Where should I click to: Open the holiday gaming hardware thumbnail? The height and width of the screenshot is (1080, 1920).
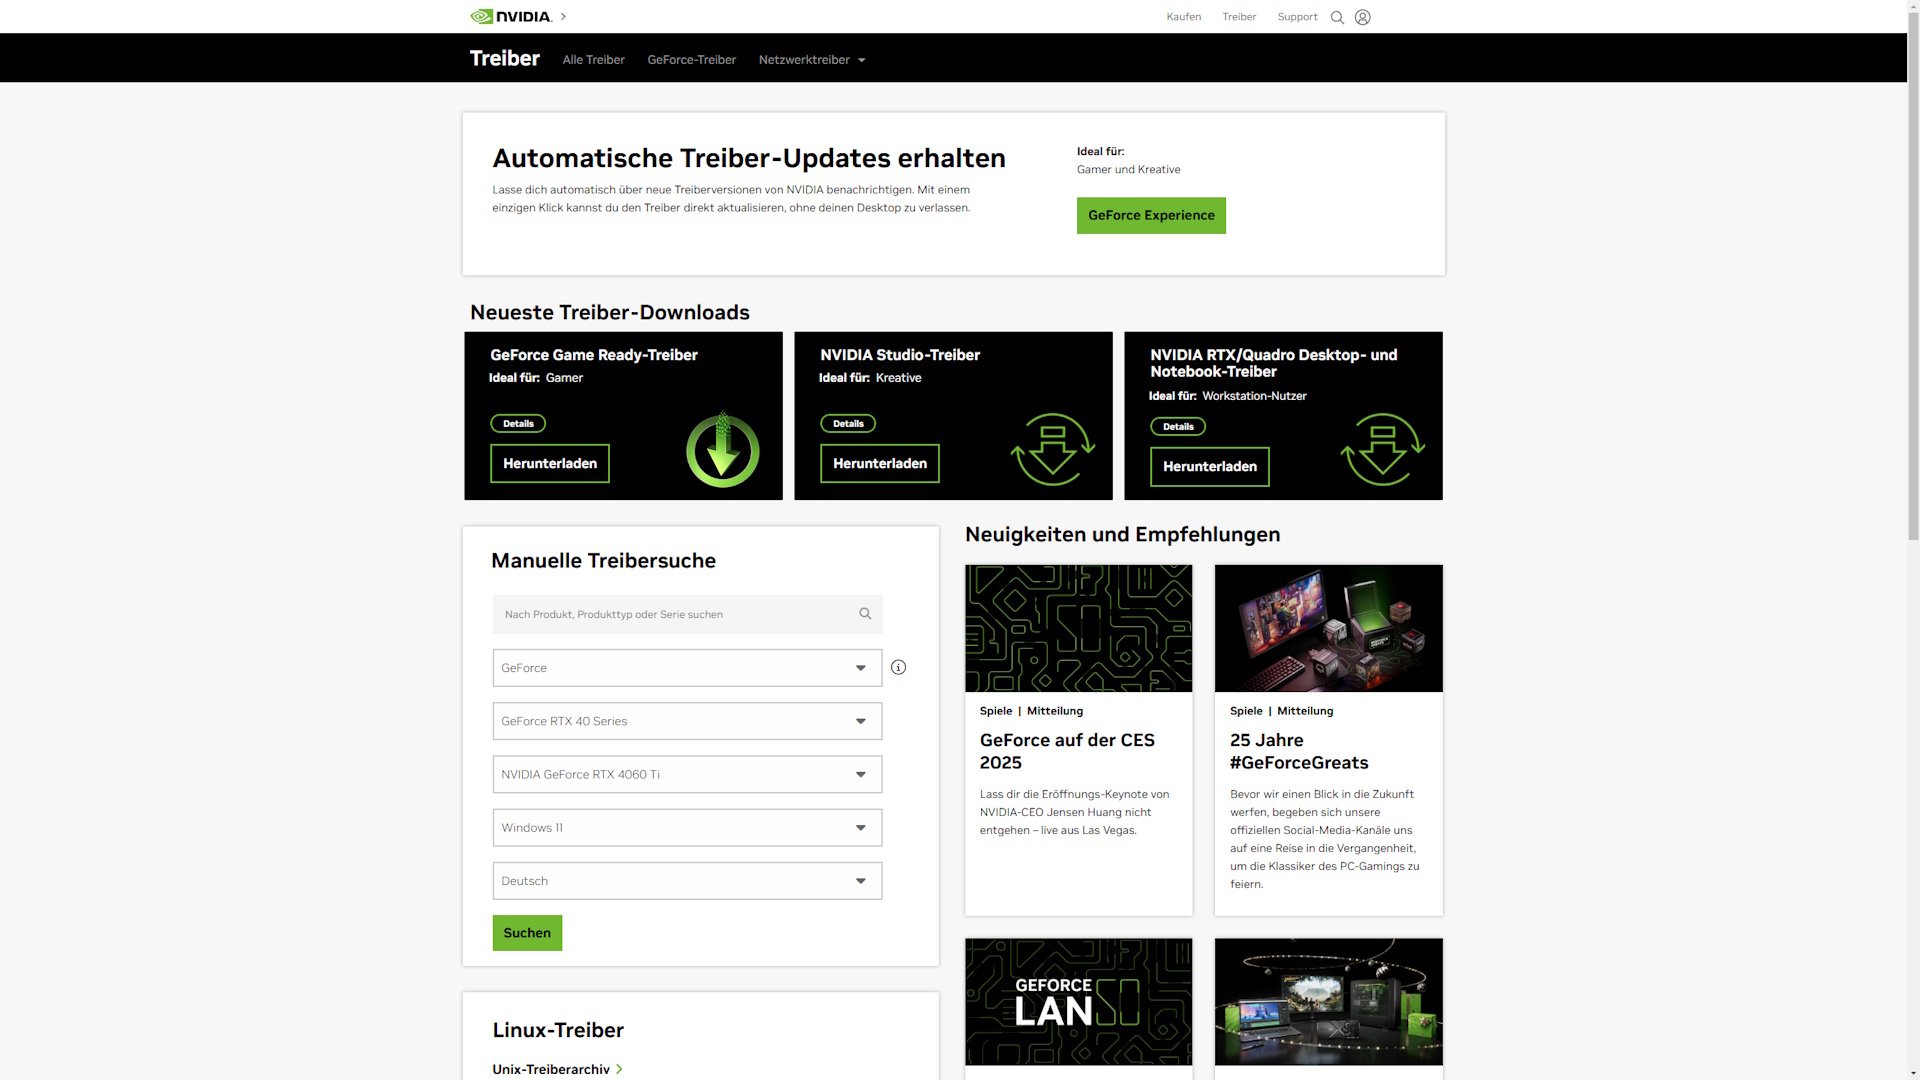[x=1328, y=1001]
